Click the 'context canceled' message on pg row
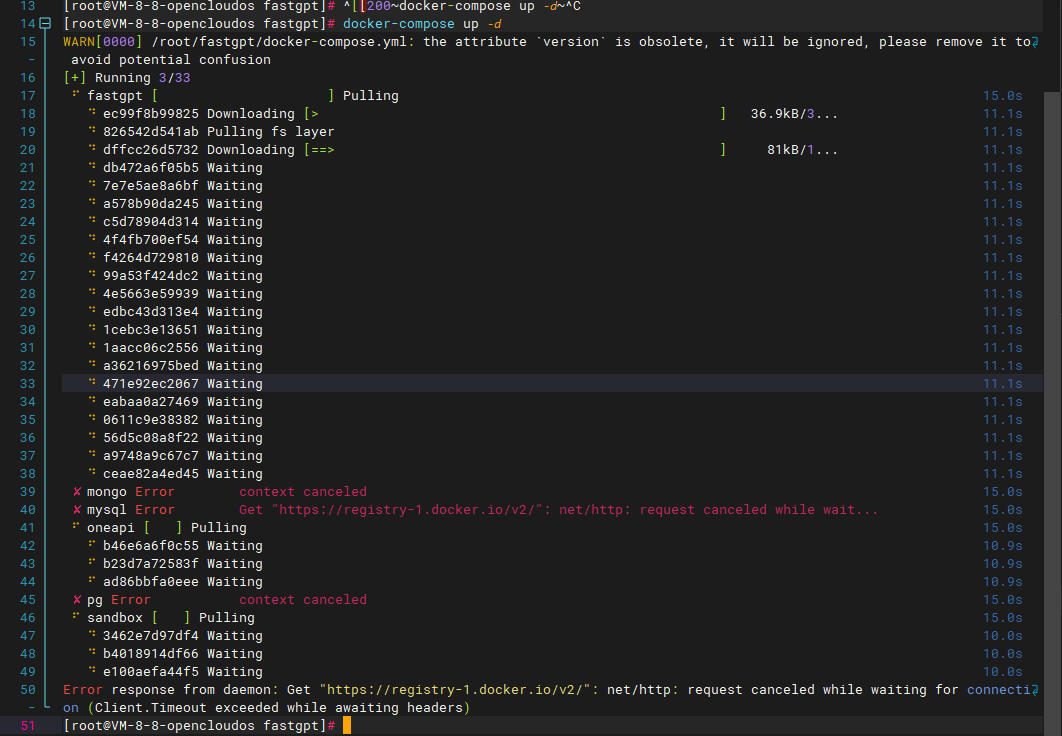This screenshot has height=736, width=1062. tap(303, 599)
